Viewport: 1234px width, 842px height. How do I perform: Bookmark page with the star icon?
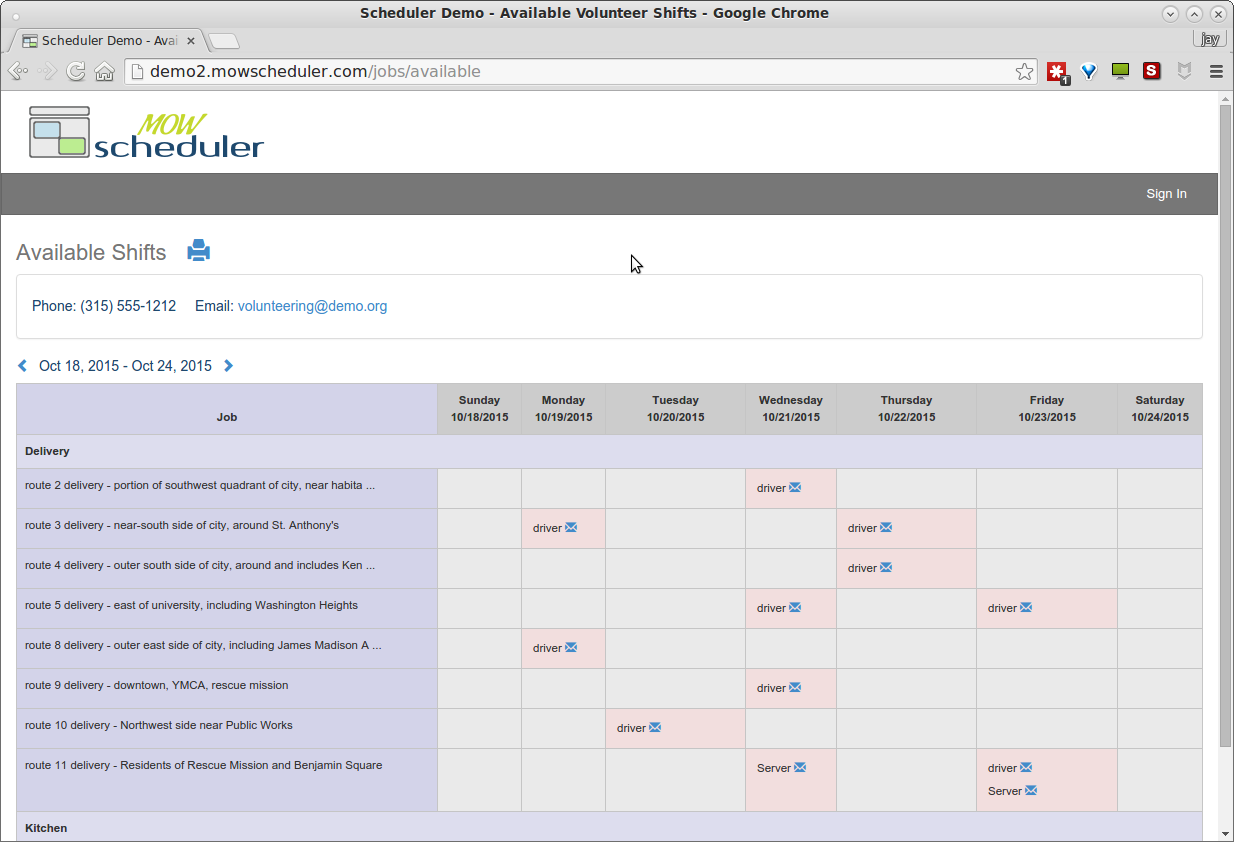click(x=1024, y=72)
